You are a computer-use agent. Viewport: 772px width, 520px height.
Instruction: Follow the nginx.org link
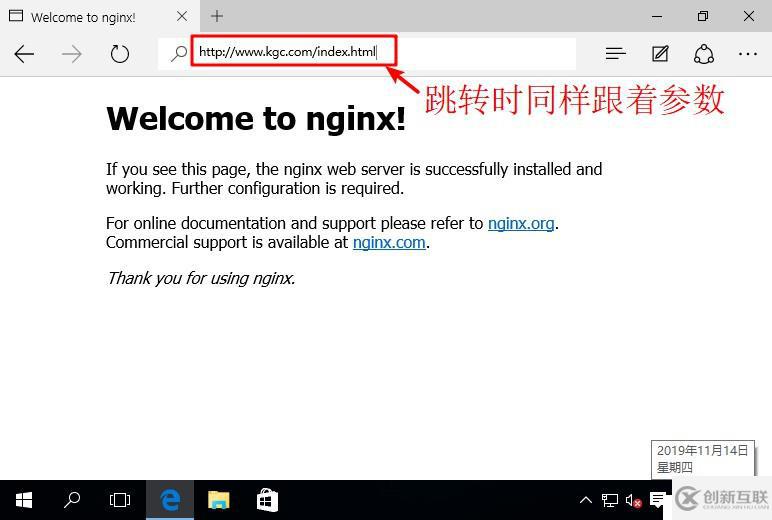(x=521, y=224)
